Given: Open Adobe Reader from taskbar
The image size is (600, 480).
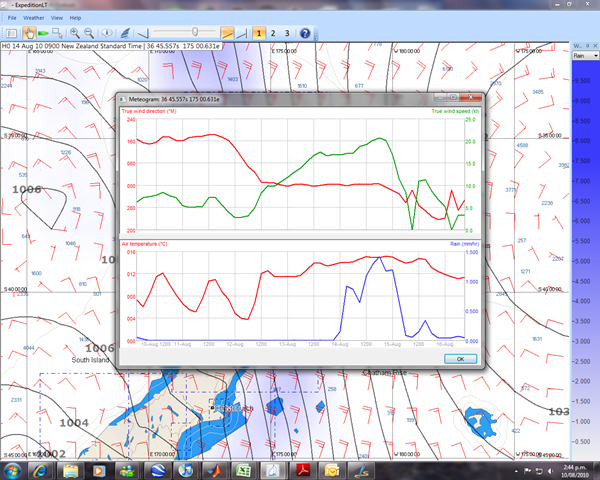Looking at the screenshot, I should click(x=303, y=470).
